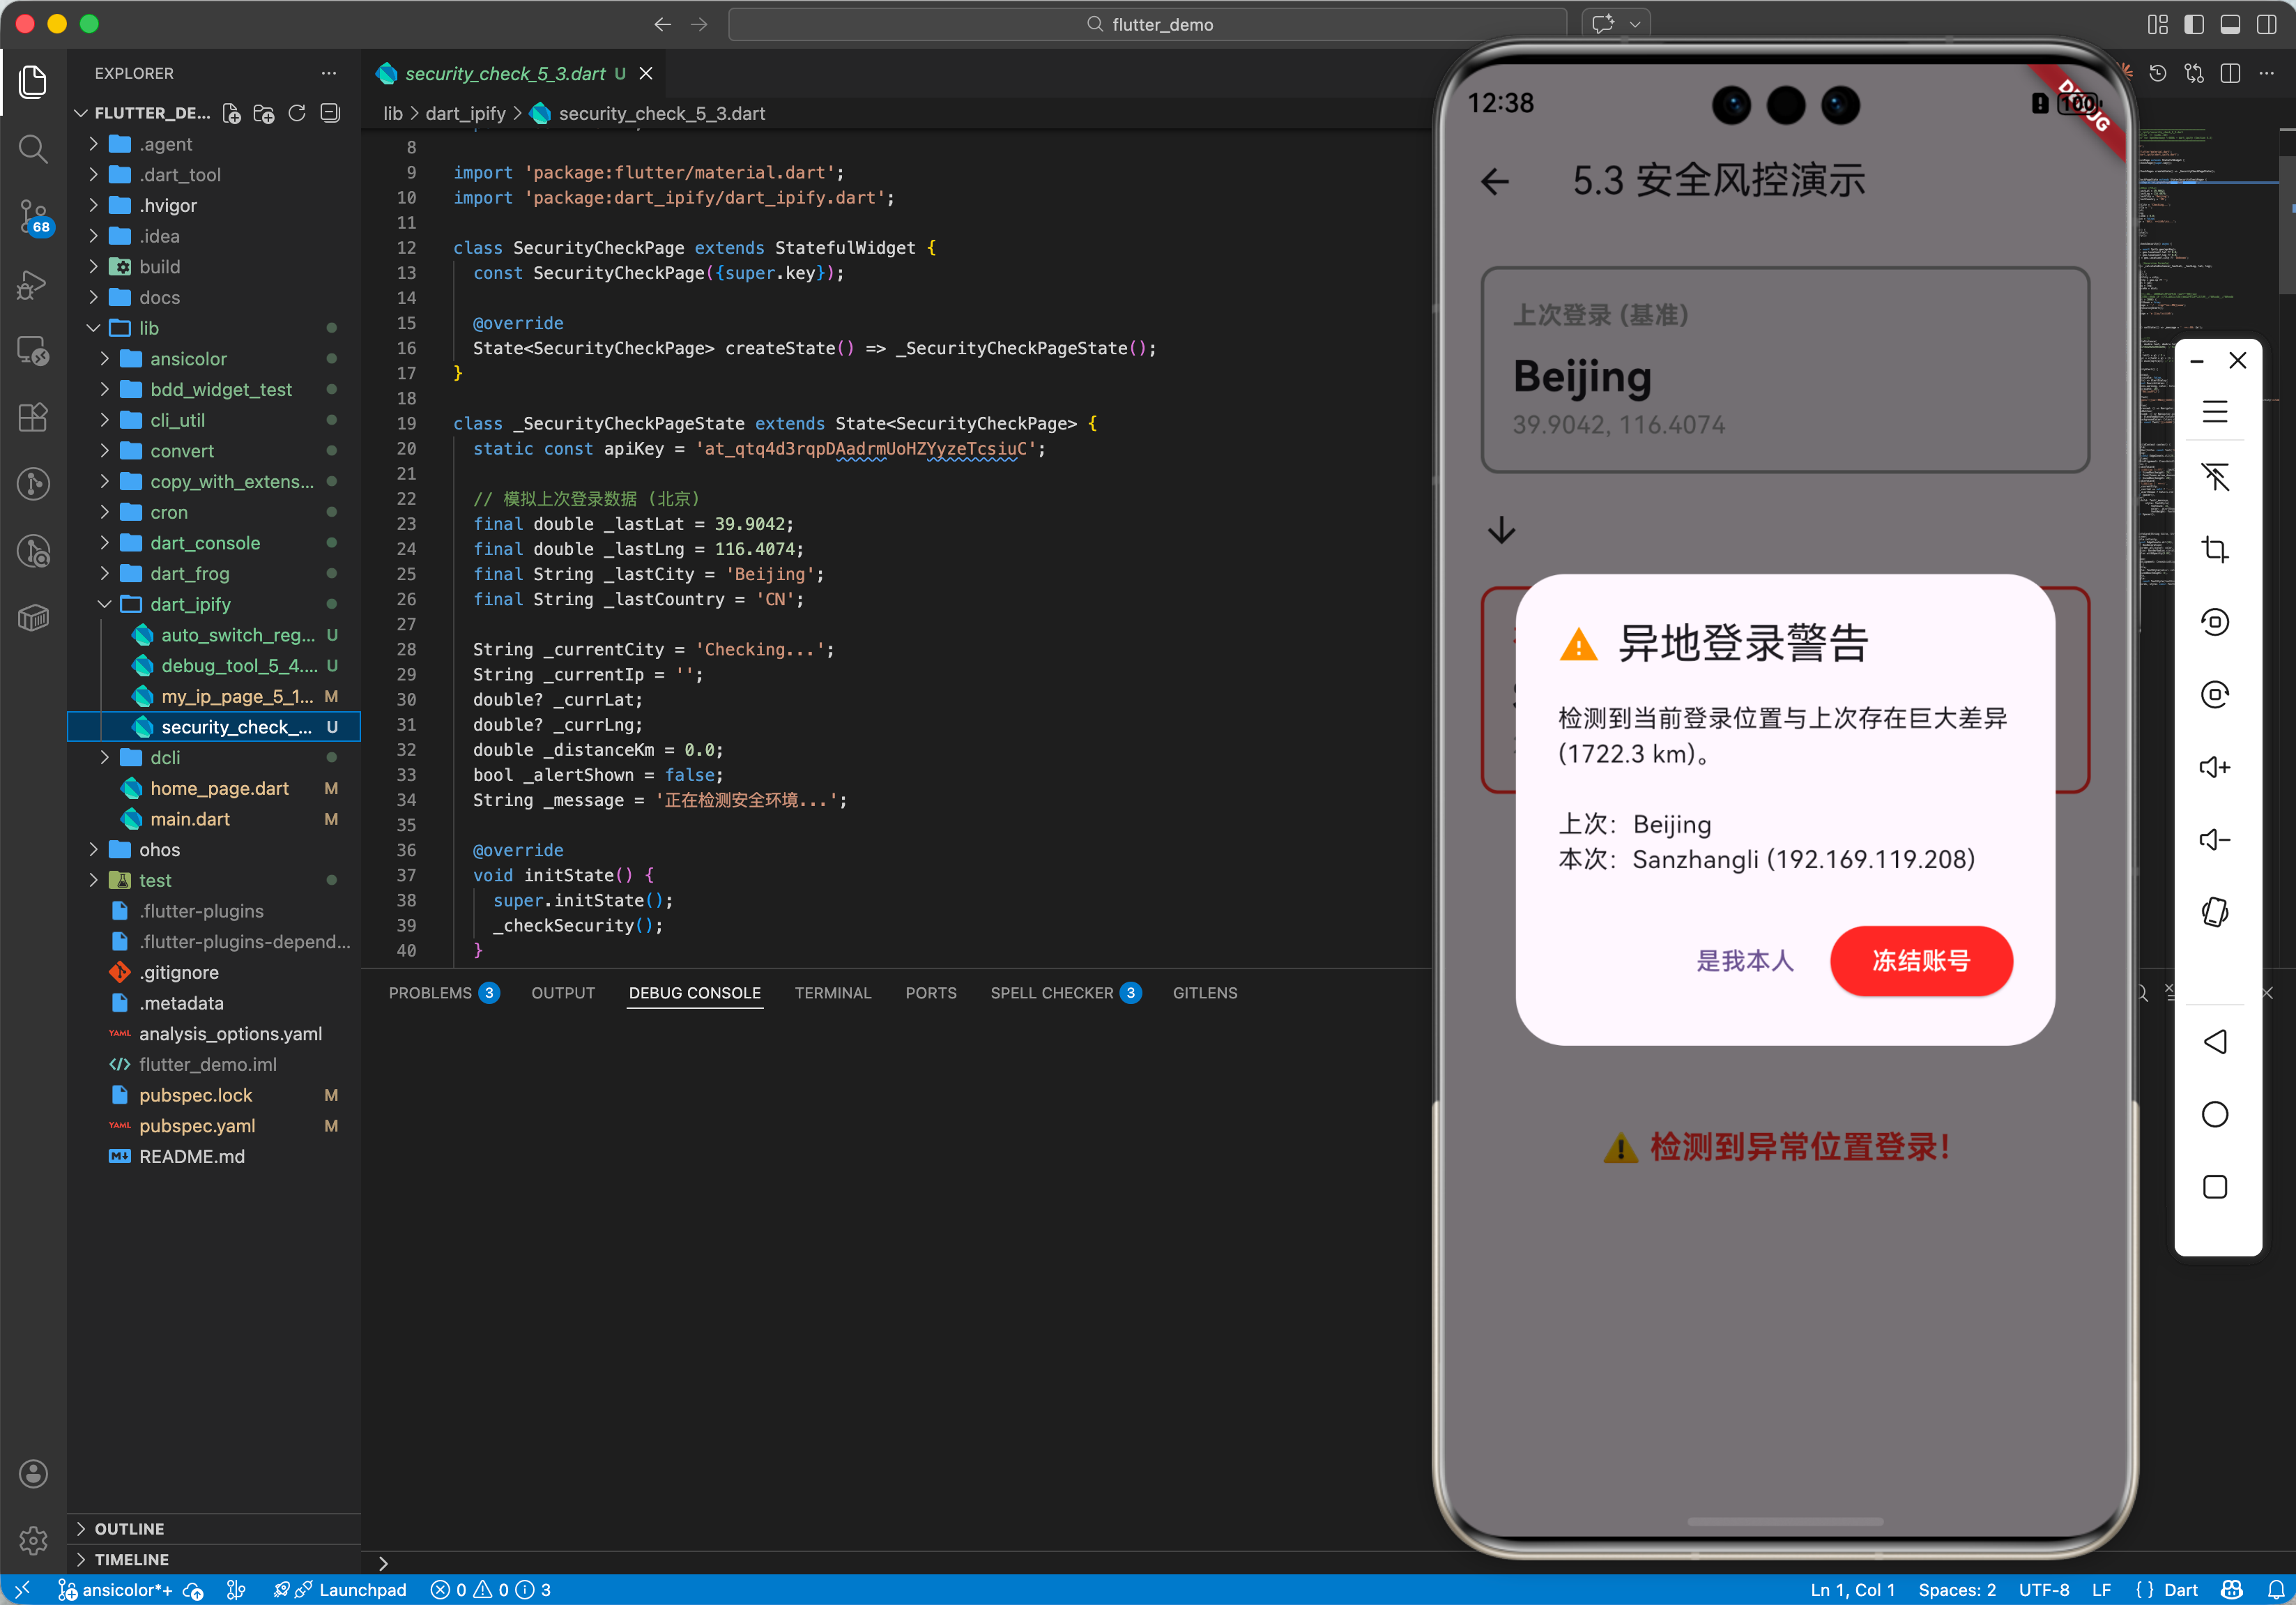Image resolution: width=2296 pixels, height=1605 pixels.
Task: Tap the 是我本人 text button
Action: pos(1744,960)
